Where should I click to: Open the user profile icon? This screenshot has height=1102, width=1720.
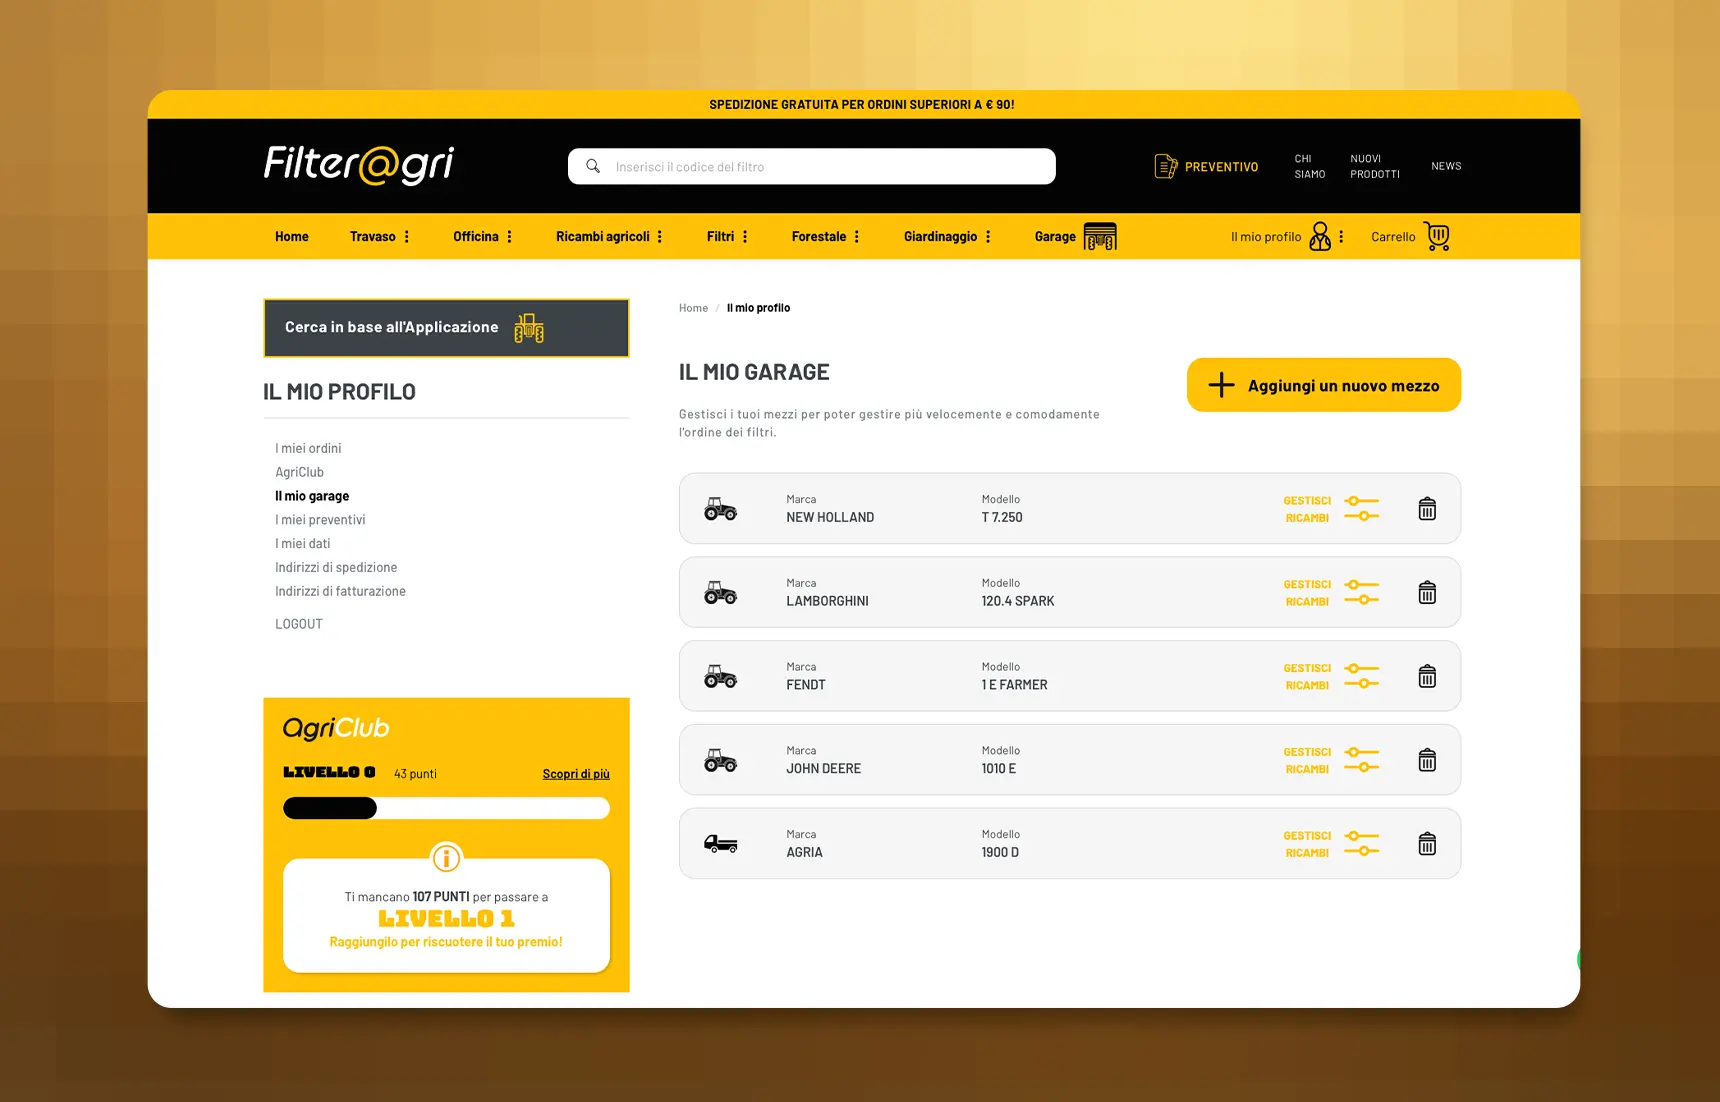[1320, 236]
